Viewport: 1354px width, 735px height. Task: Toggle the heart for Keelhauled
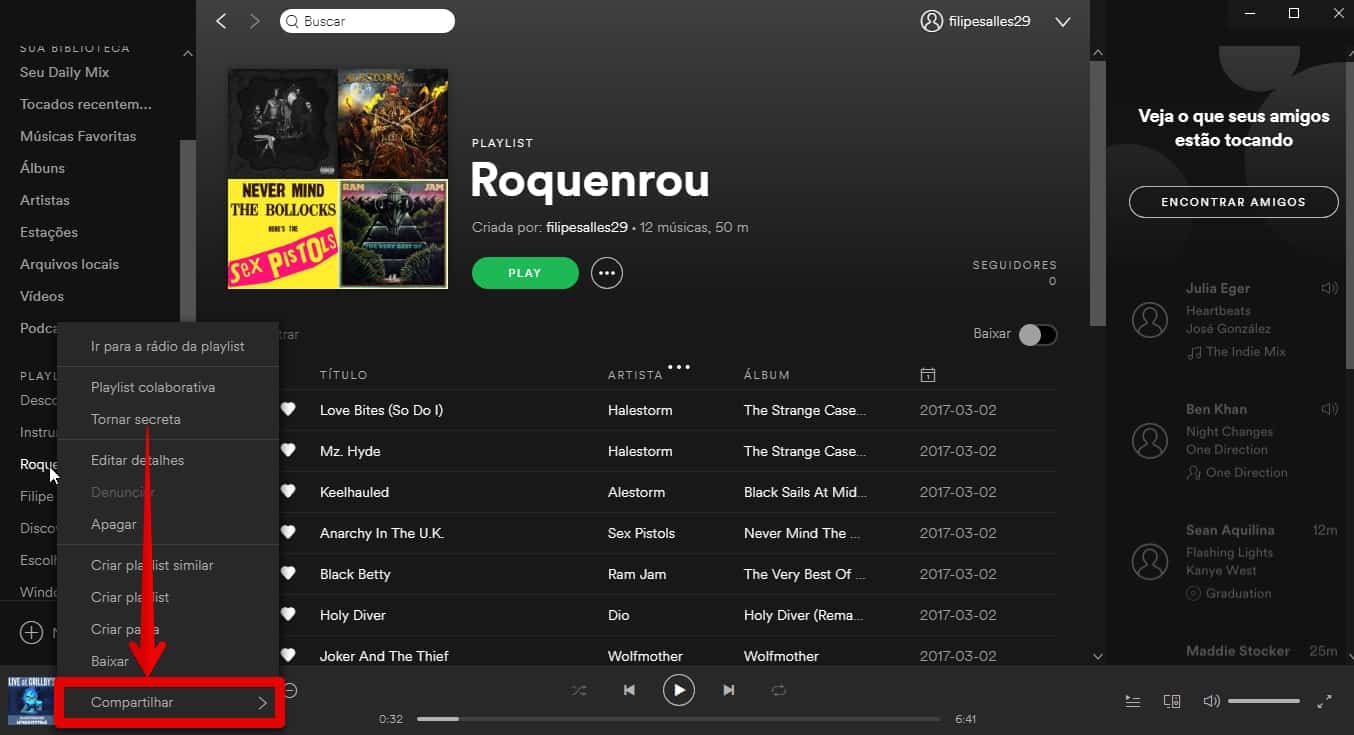288,492
